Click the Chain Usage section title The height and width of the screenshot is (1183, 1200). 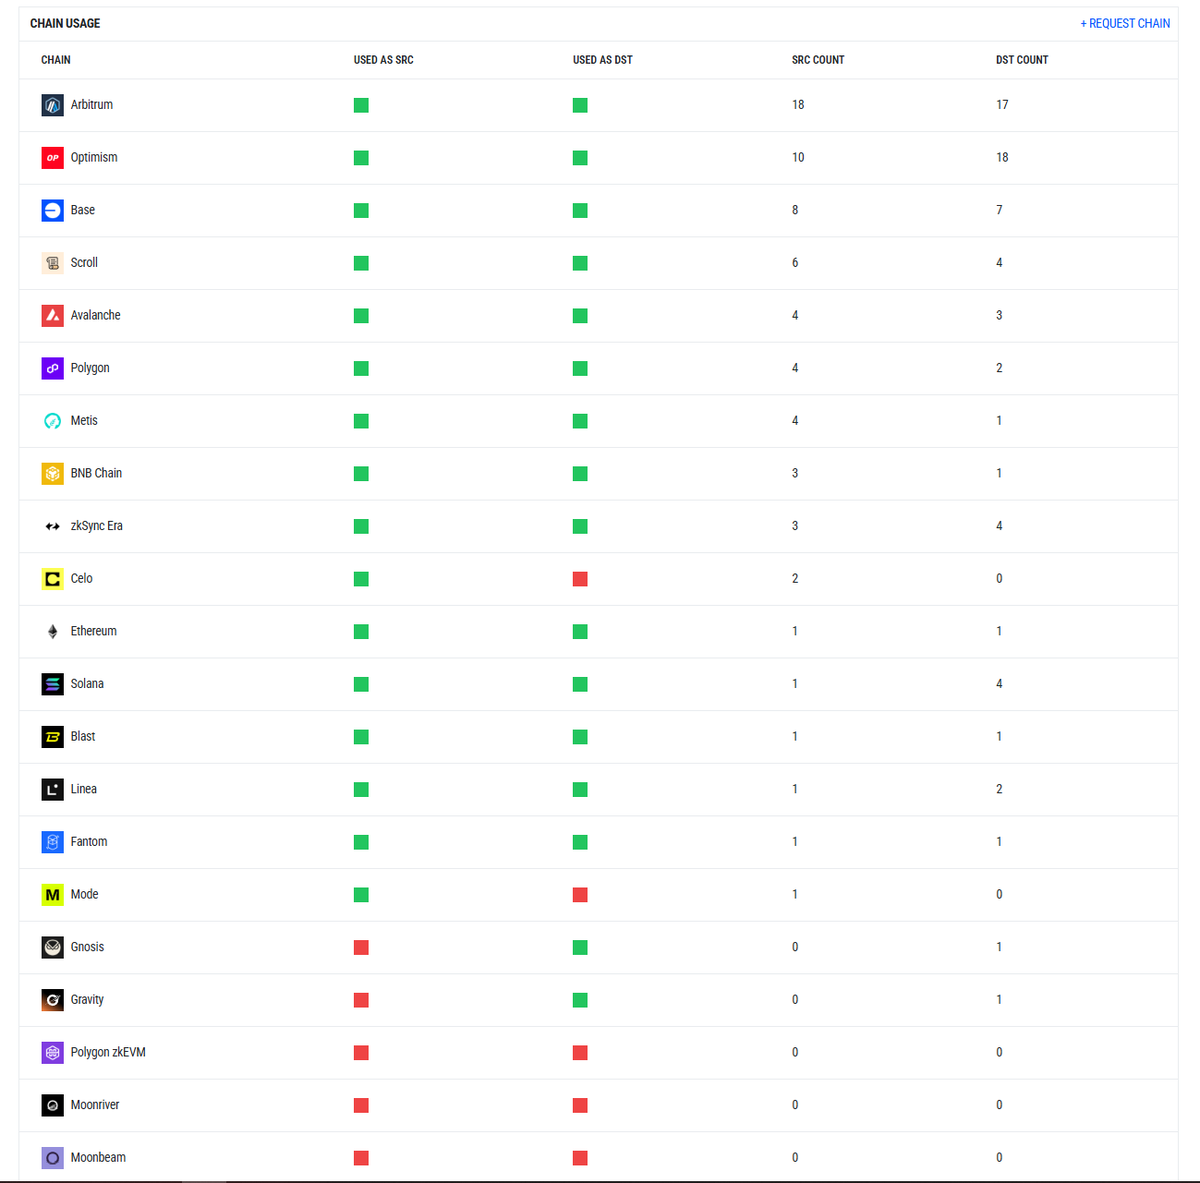pos(65,23)
